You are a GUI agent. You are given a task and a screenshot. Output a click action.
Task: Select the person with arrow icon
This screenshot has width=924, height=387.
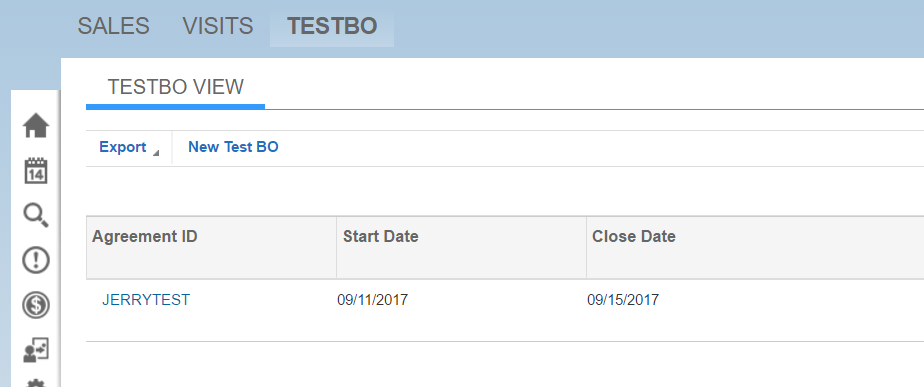(36, 350)
